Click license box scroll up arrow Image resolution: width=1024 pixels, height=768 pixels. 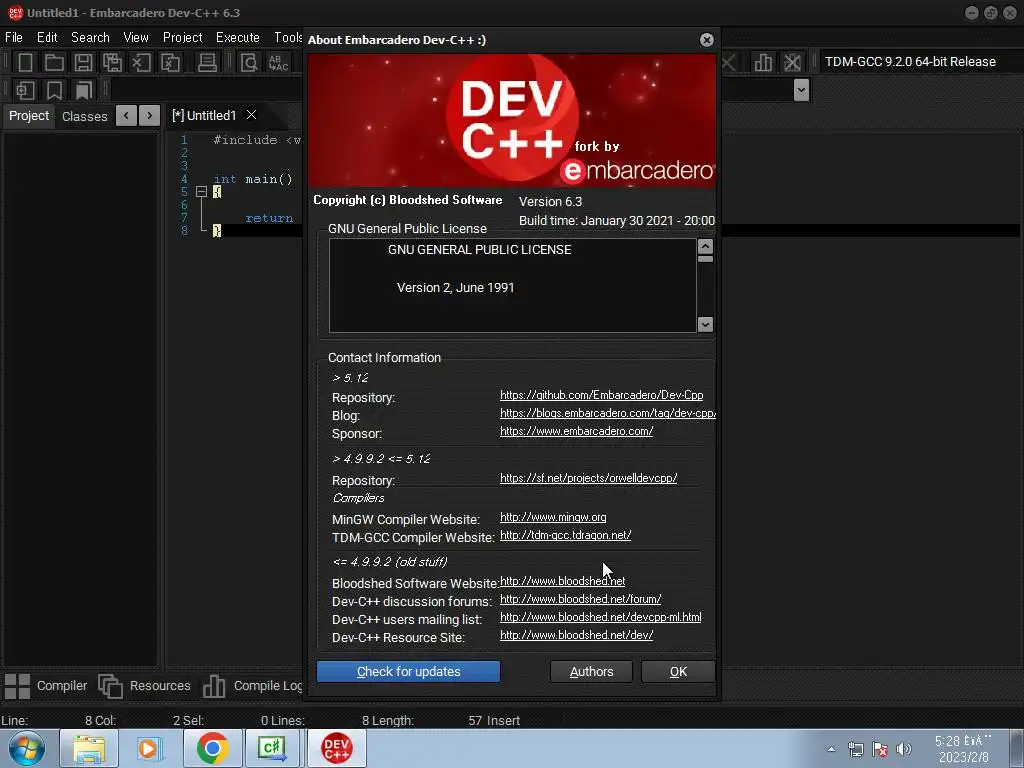pyautogui.click(x=705, y=246)
